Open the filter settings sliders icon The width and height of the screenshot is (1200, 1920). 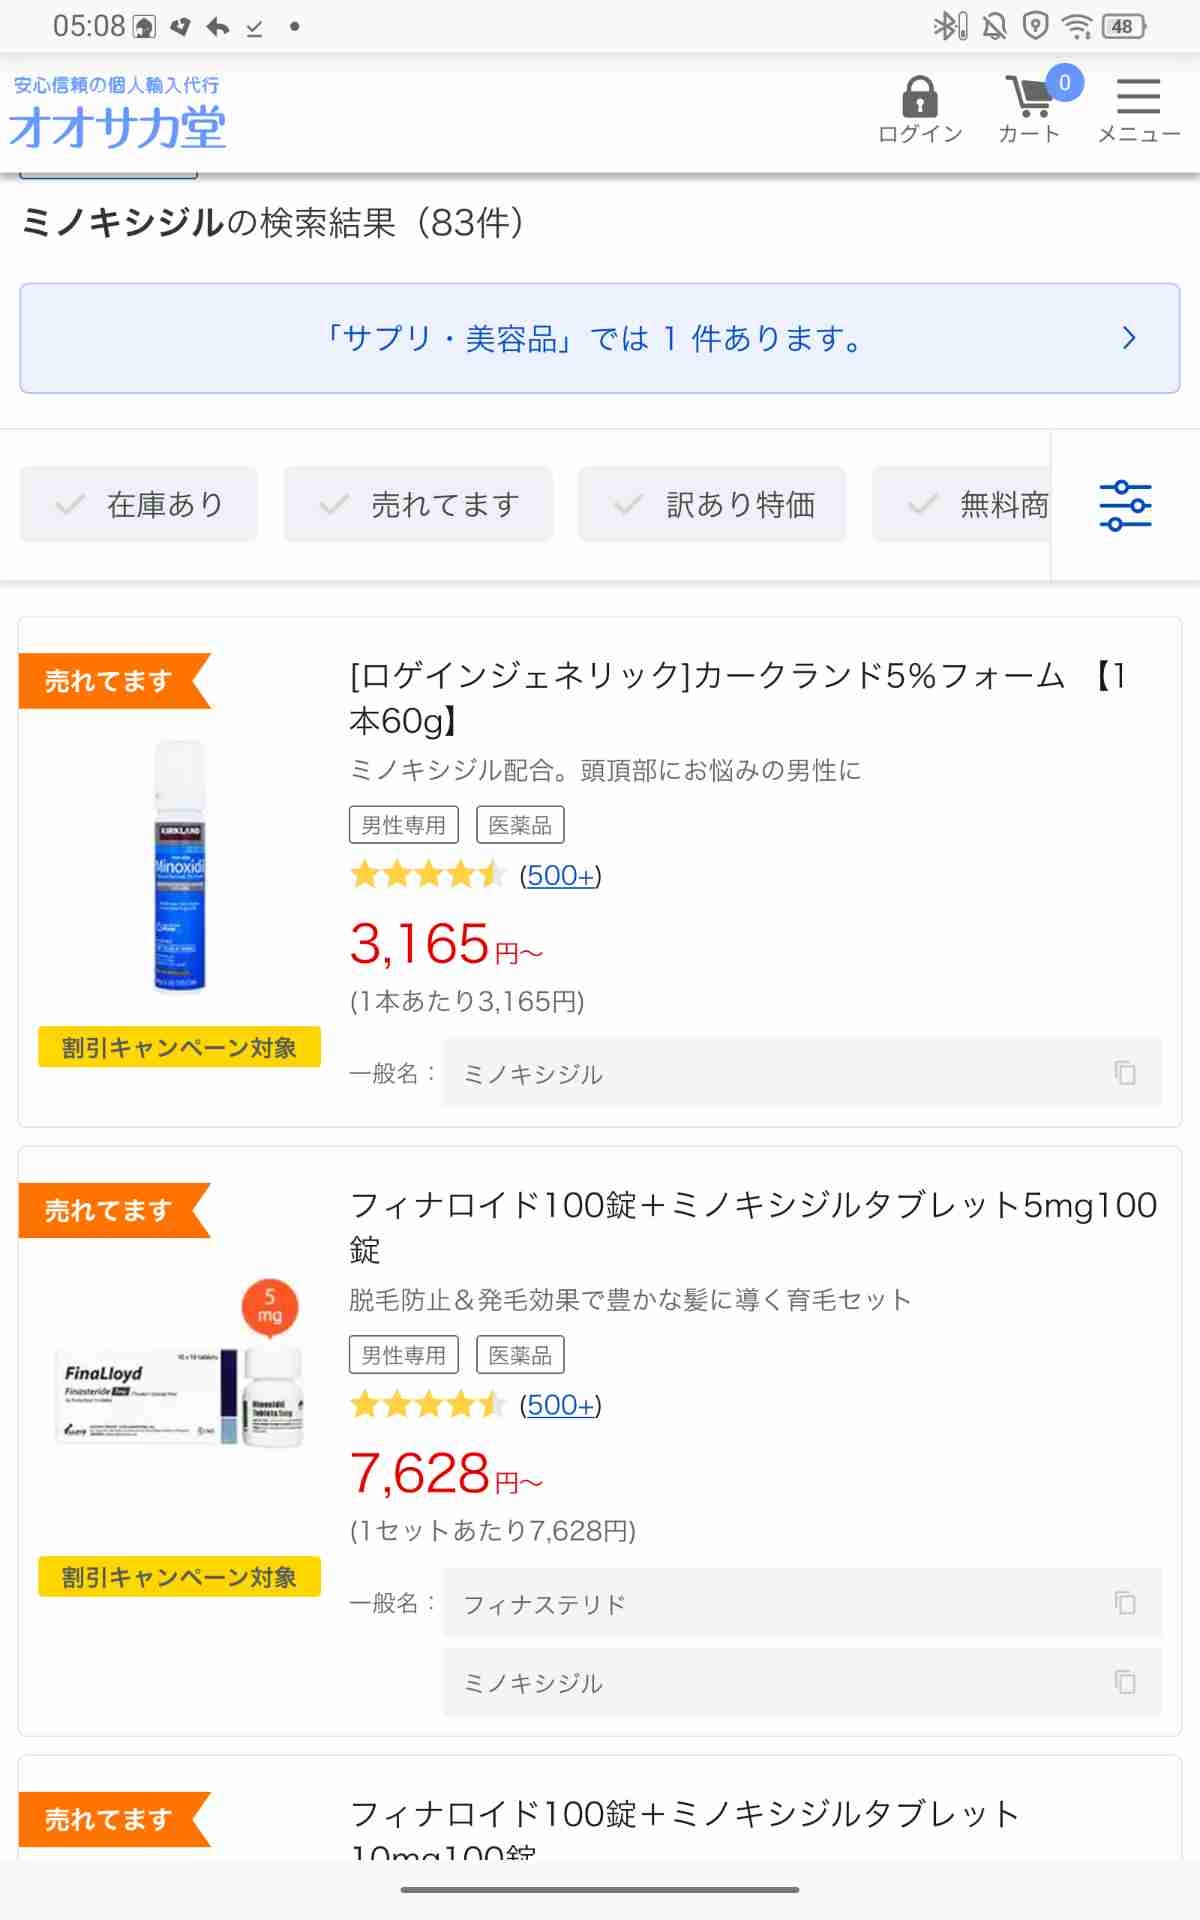click(x=1125, y=505)
